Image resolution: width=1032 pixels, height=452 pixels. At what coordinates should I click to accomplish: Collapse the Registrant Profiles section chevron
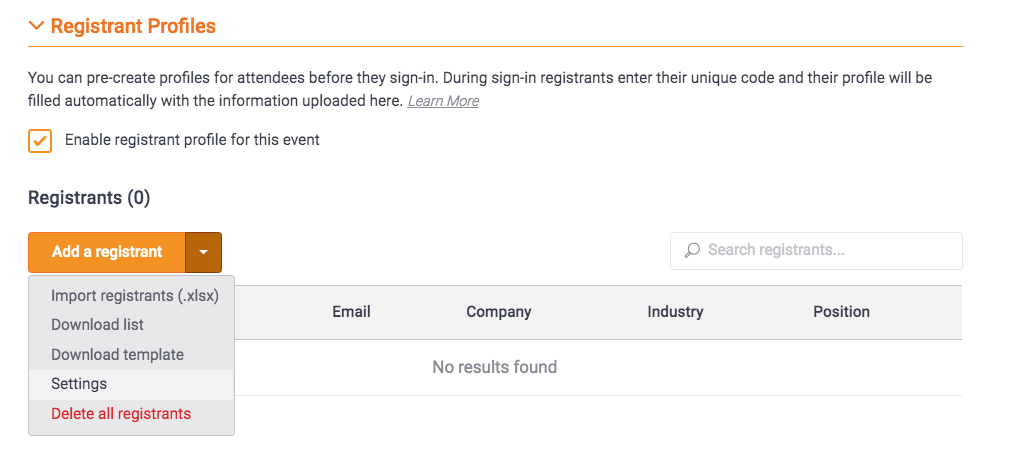pos(37,26)
